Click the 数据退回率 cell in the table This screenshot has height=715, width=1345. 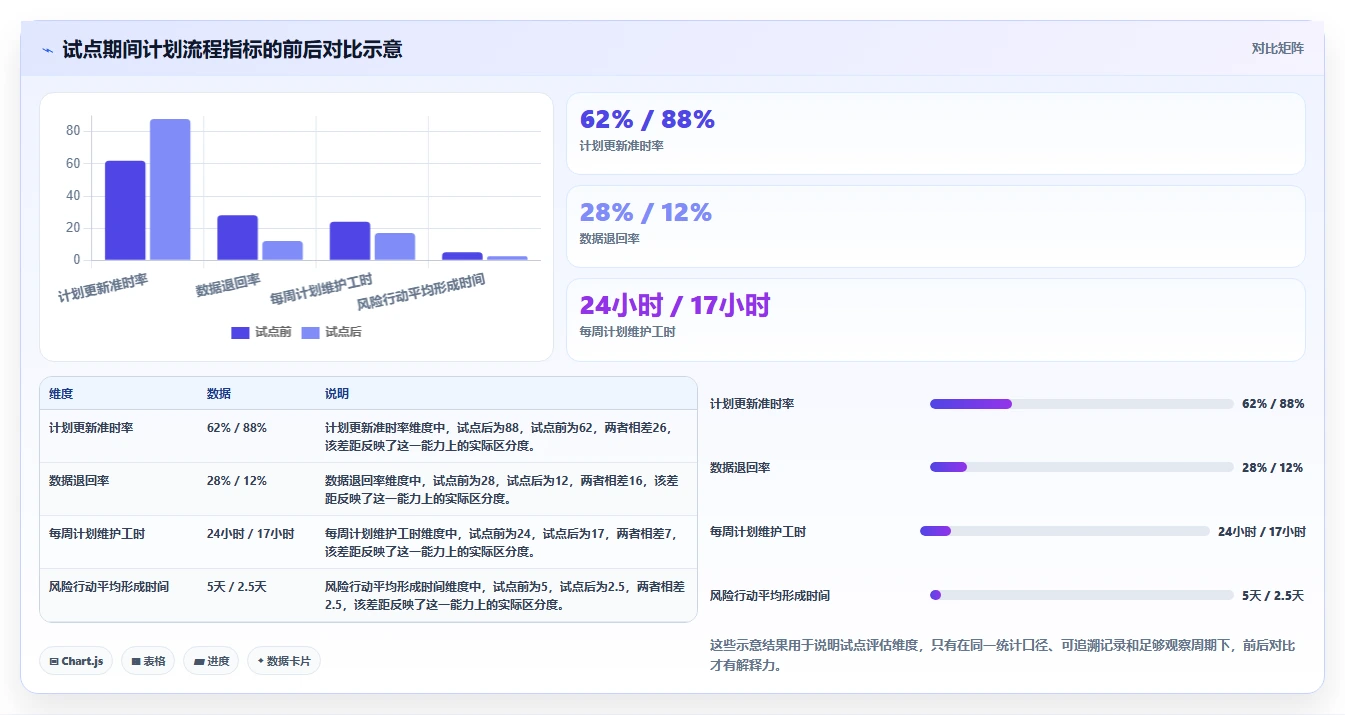79,481
